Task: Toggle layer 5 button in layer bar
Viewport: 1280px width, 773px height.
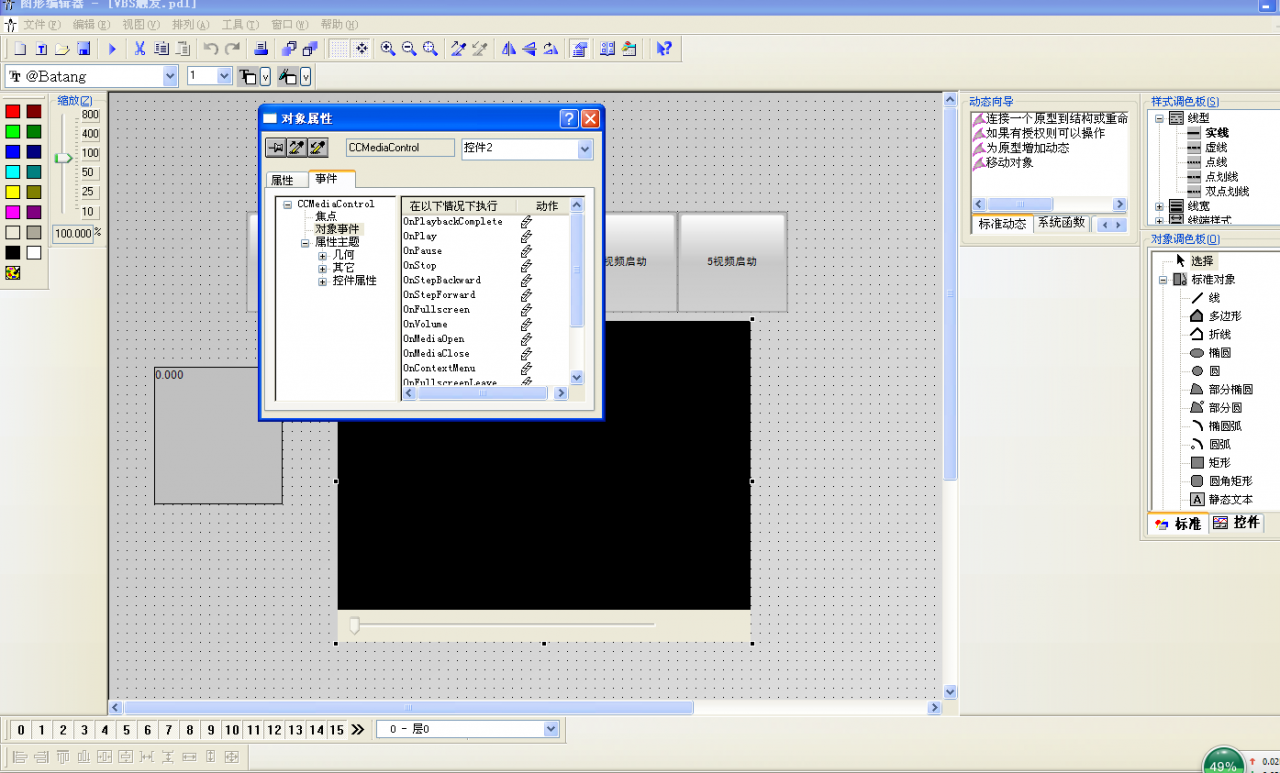Action: point(126,730)
